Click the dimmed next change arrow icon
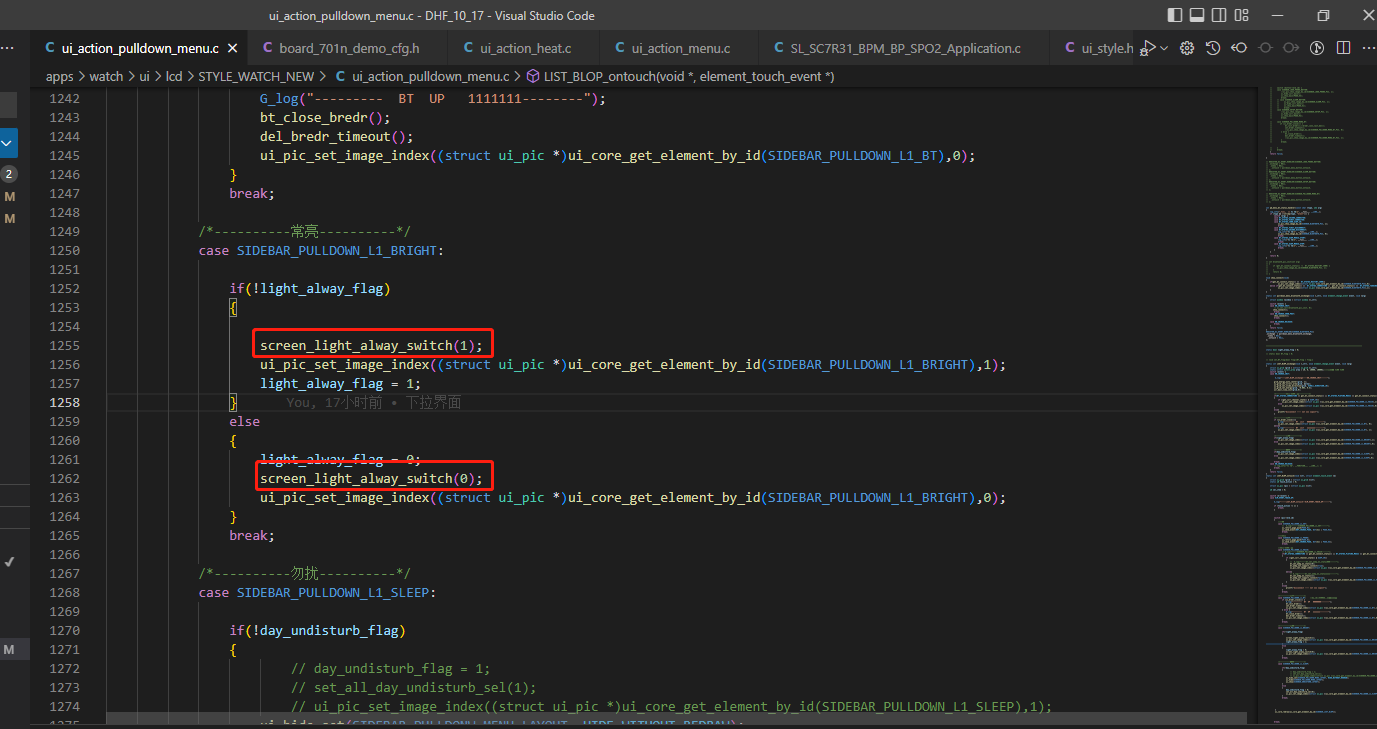Screen dimensions: 1377x729 click(x=1291, y=48)
